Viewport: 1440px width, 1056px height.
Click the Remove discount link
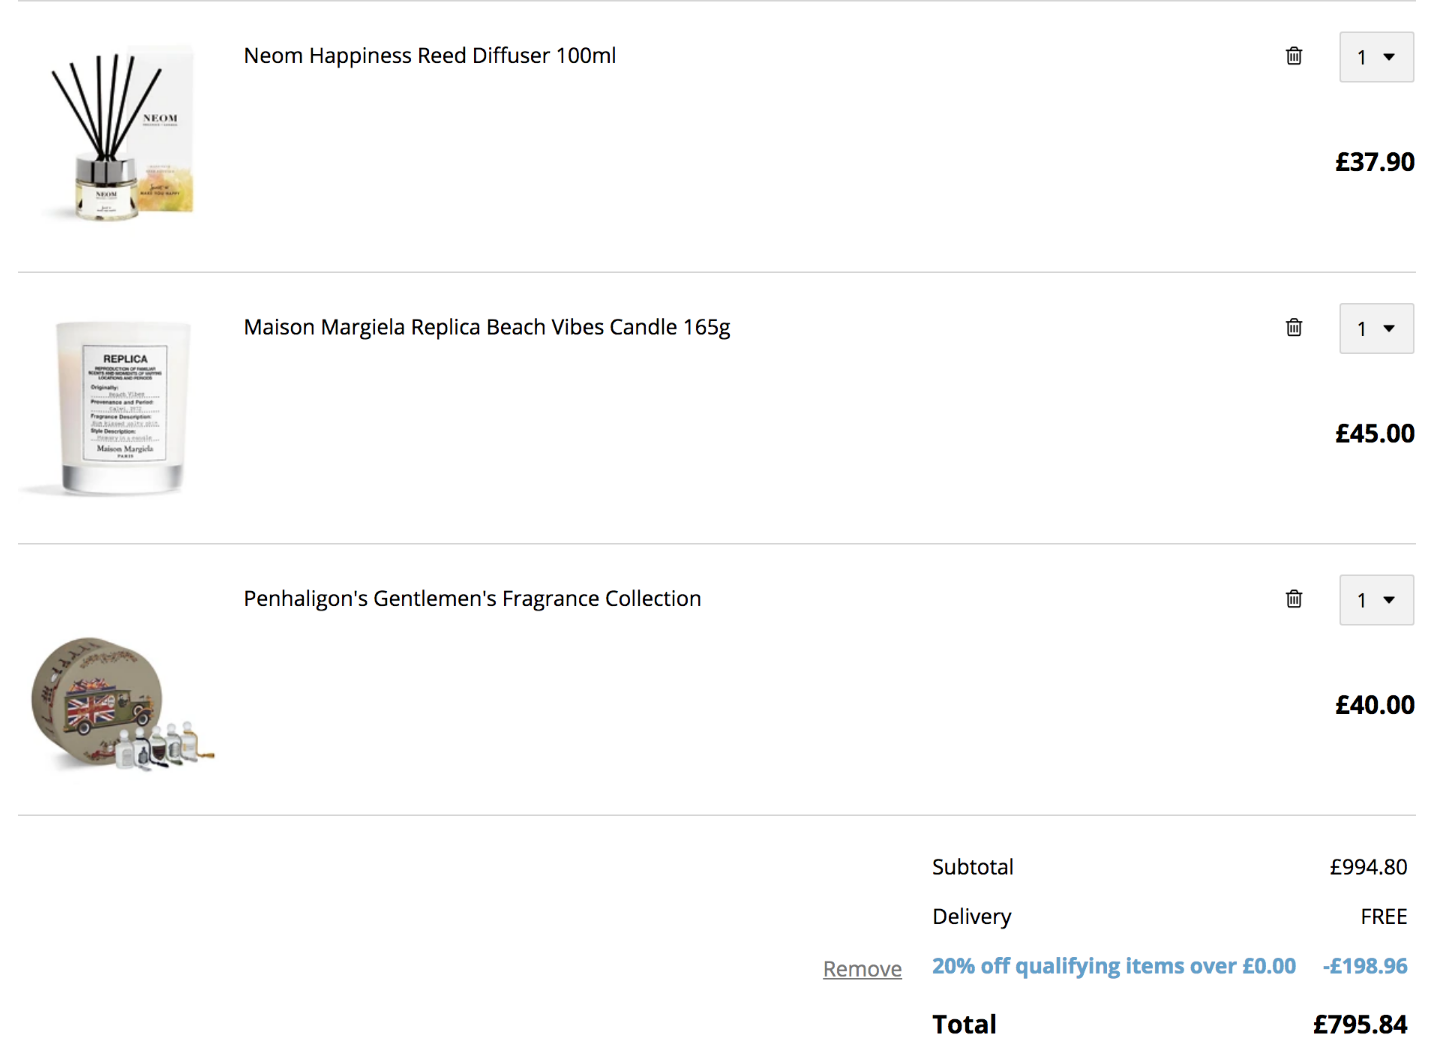pos(862,969)
